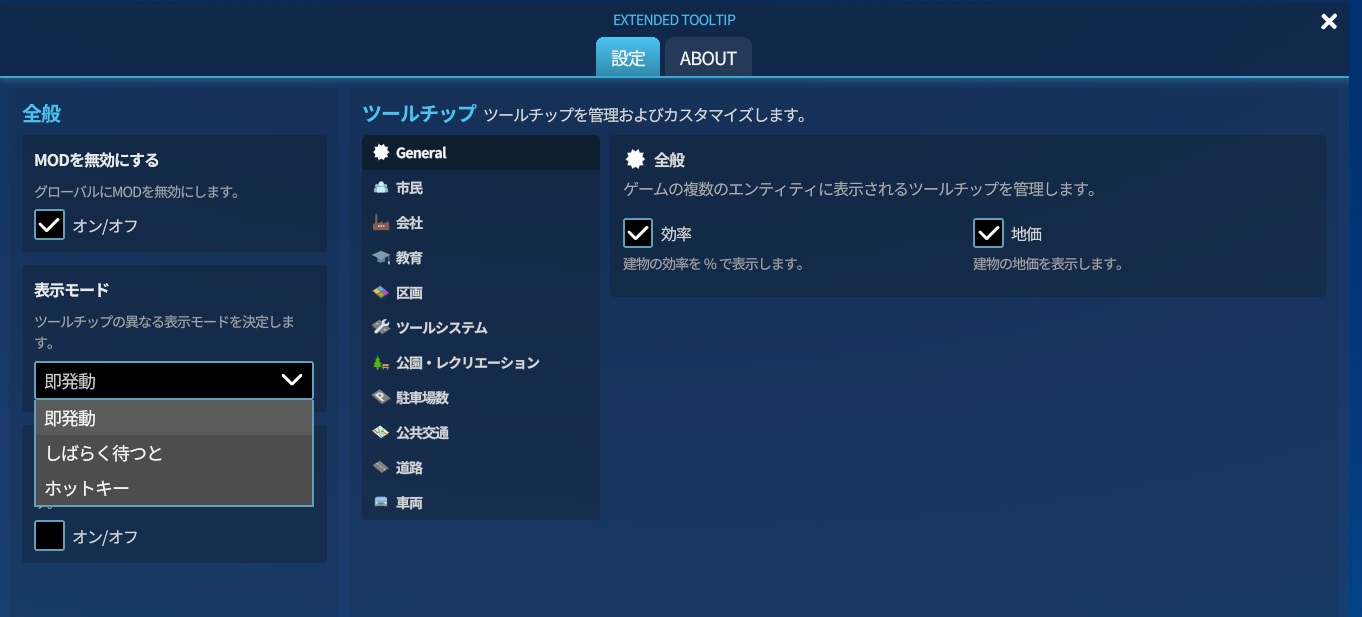The height and width of the screenshot is (617, 1362).
Task: Enable the bottom オン/オフ checkbox
Action: click(x=49, y=536)
